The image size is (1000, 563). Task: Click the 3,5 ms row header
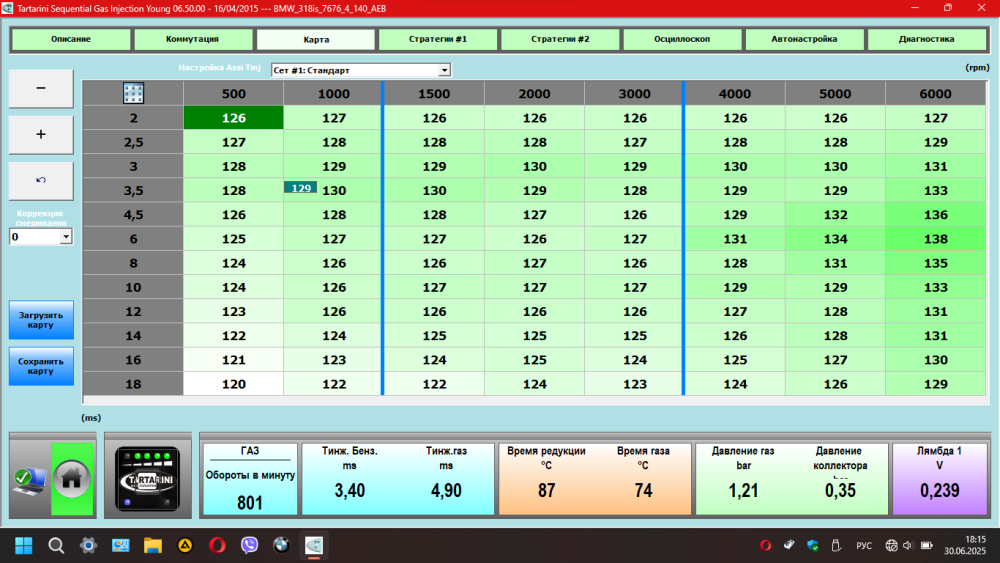tap(133, 191)
